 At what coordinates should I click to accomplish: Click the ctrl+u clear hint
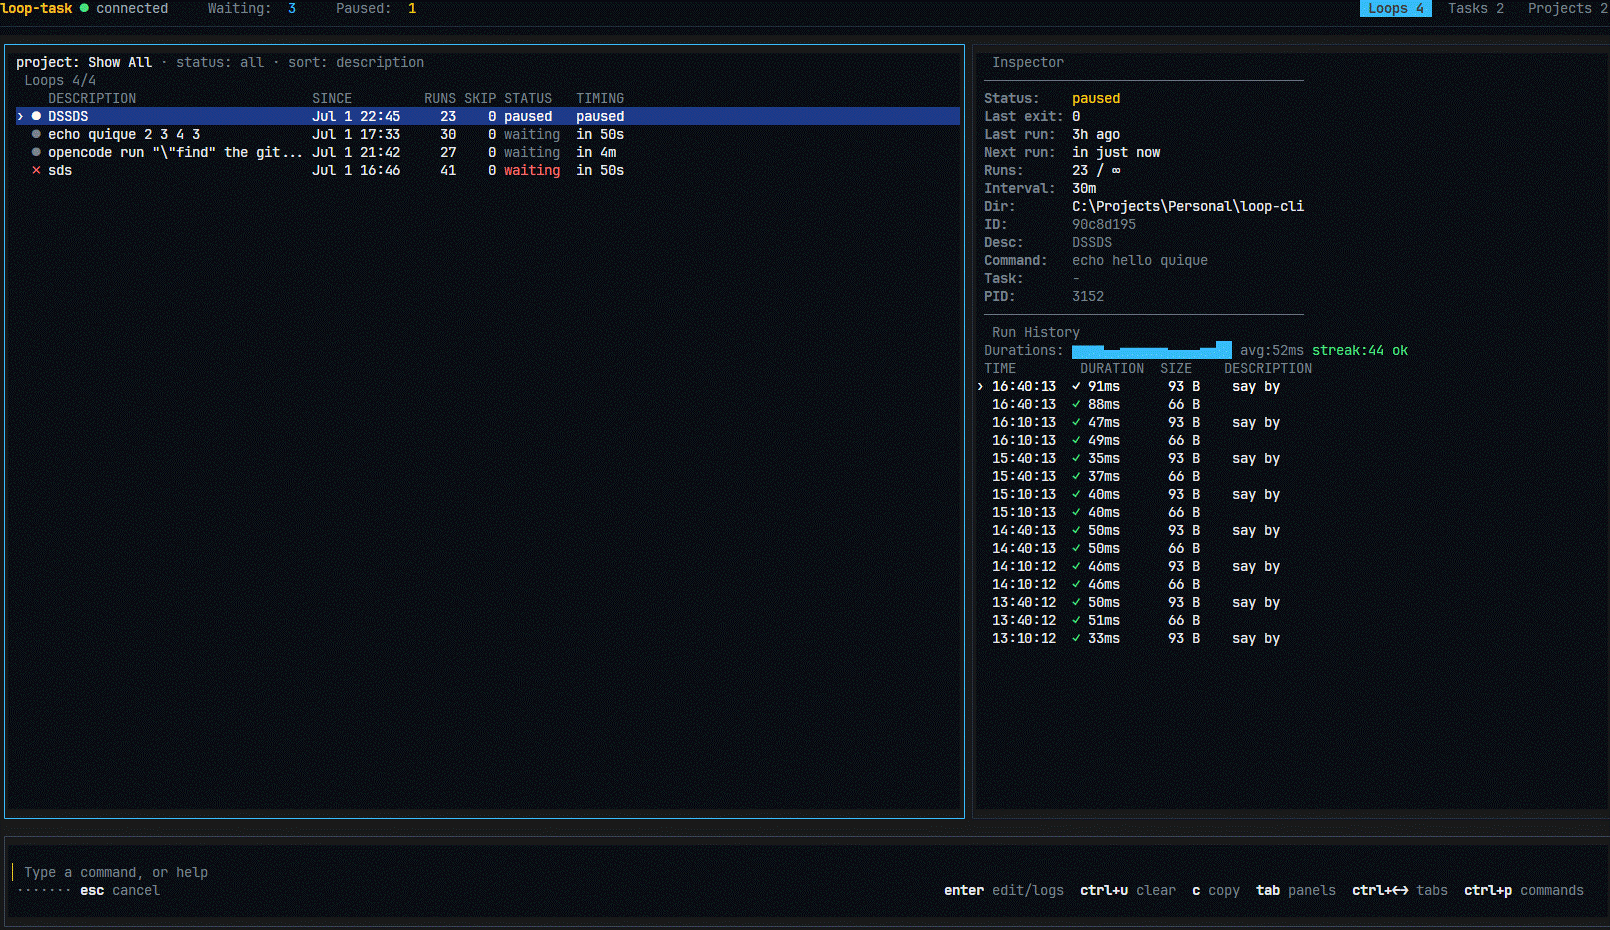1128,890
